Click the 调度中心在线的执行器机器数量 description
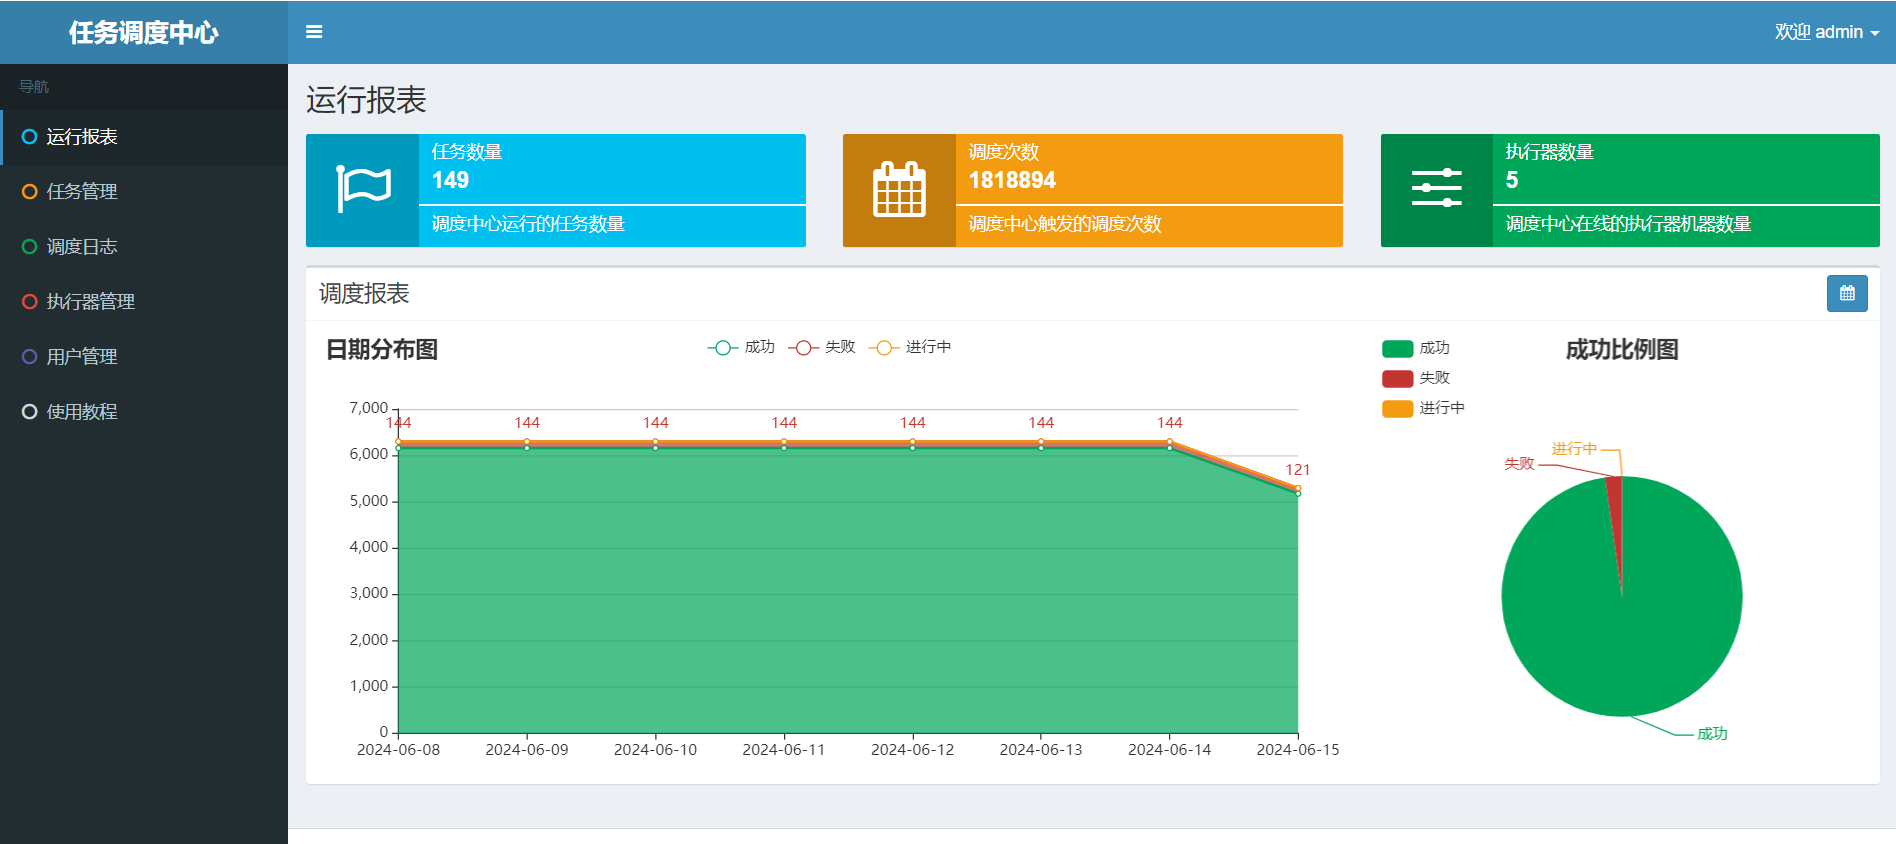The width and height of the screenshot is (1896, 844). (1628, 224)
